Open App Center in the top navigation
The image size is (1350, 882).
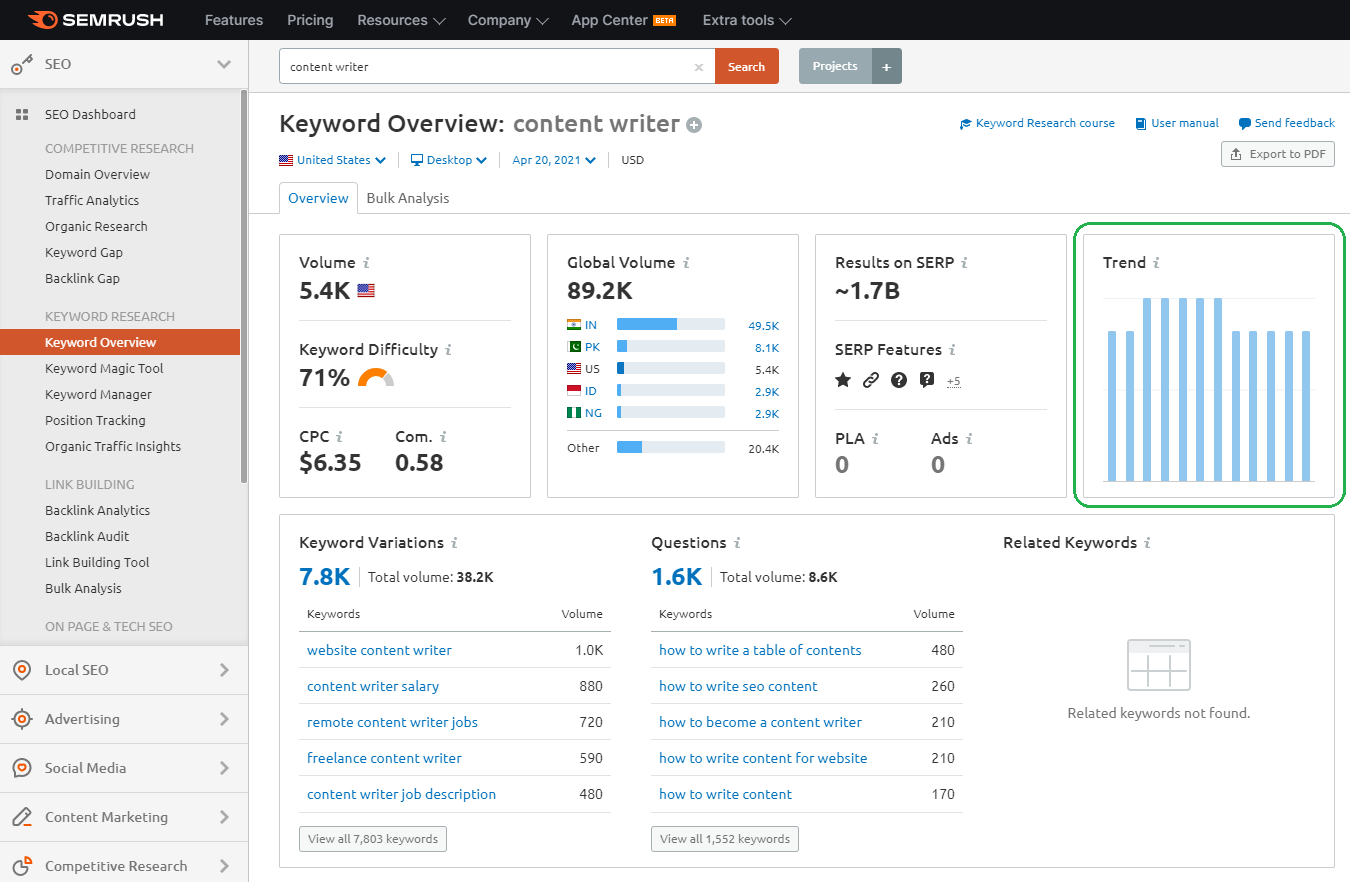pos(624,20)
